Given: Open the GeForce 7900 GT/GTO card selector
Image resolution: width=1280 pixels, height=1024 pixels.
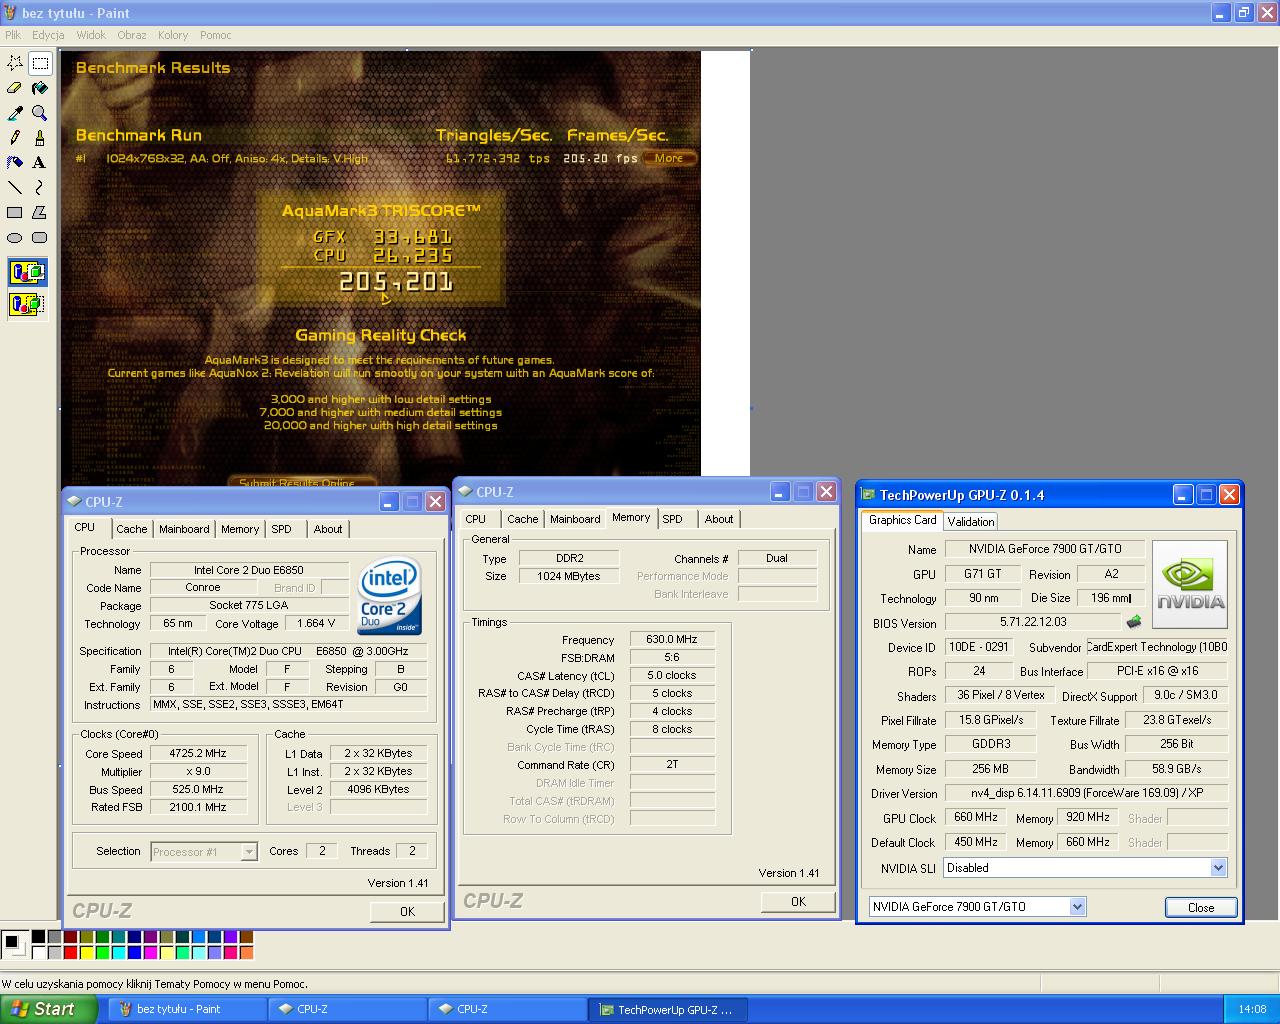Looking at the screenshot, I should tap(978, 907).
